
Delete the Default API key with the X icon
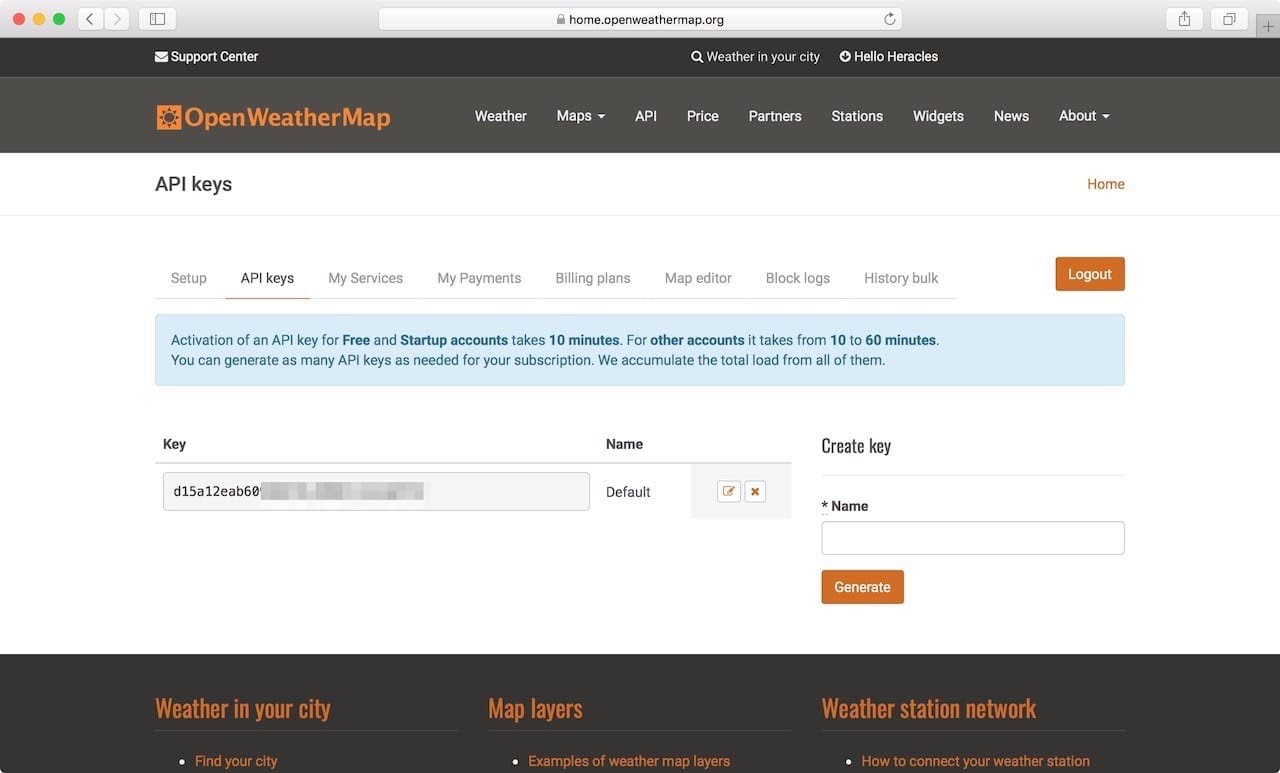(755, 491)
